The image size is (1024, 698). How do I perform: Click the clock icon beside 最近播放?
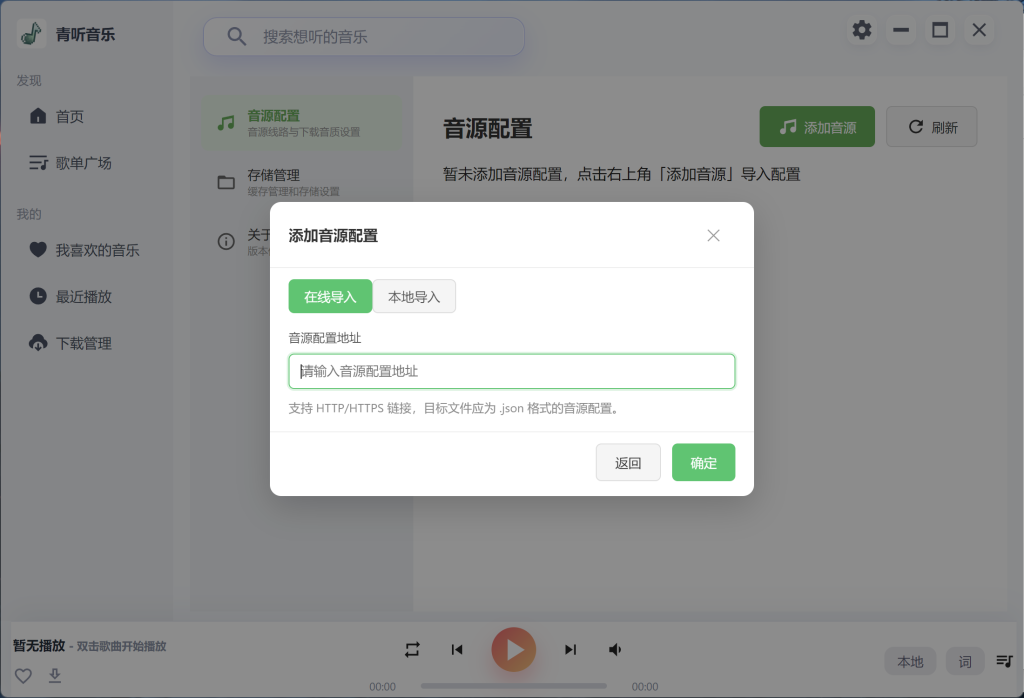click(39, 296)
